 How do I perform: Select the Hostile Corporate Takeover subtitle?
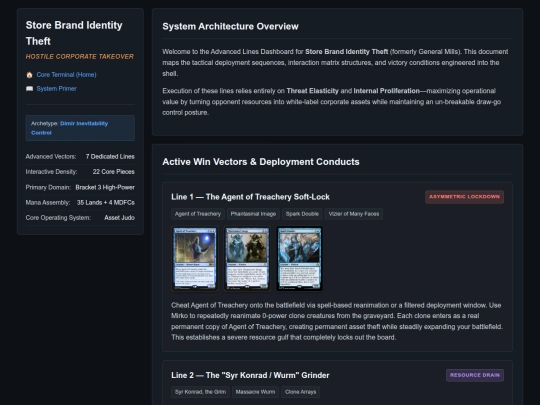[80, 56]
